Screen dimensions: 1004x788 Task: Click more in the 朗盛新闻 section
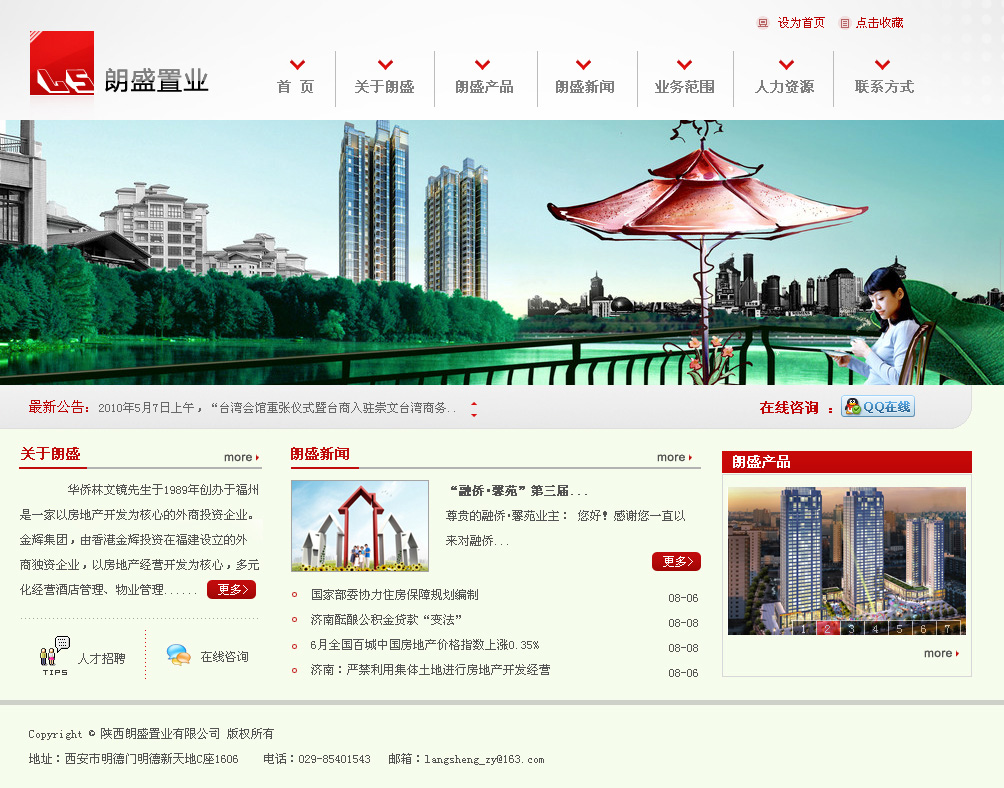click(674, 457)
